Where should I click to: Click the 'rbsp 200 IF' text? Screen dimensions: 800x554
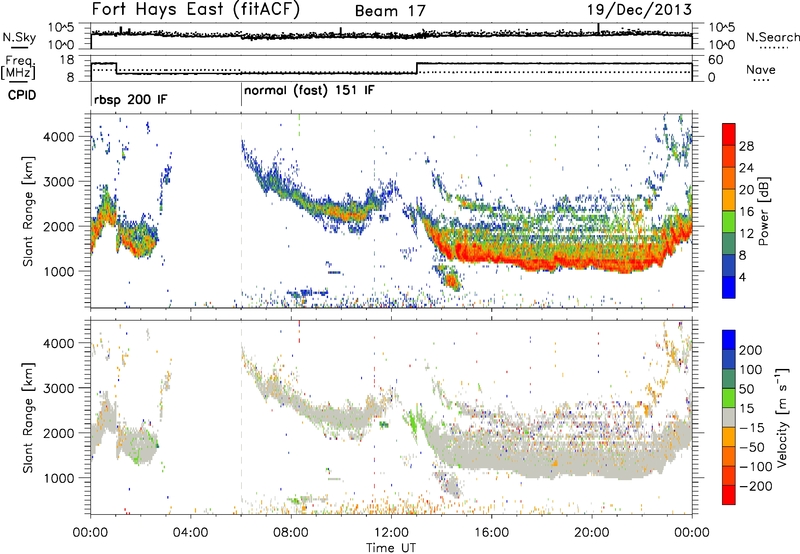(131, 99)
